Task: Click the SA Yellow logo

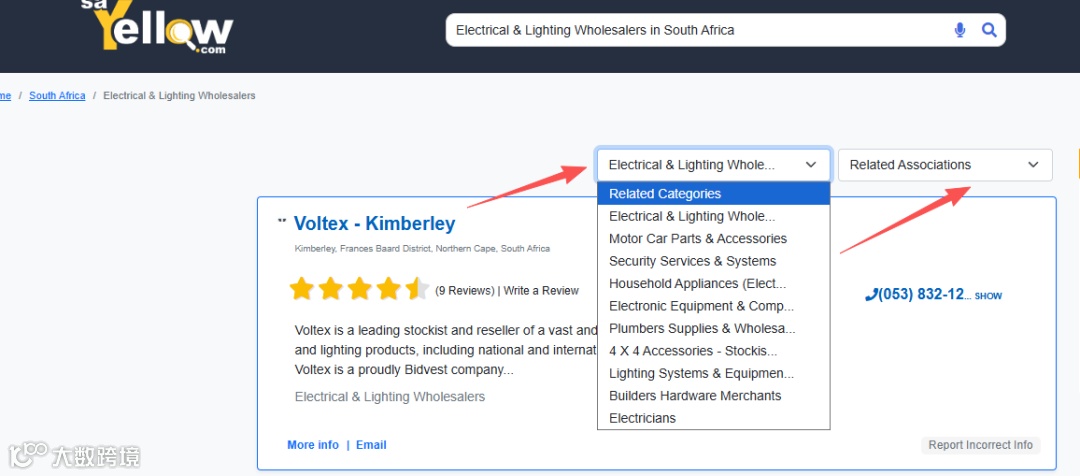Action: (x=166, y=28)
